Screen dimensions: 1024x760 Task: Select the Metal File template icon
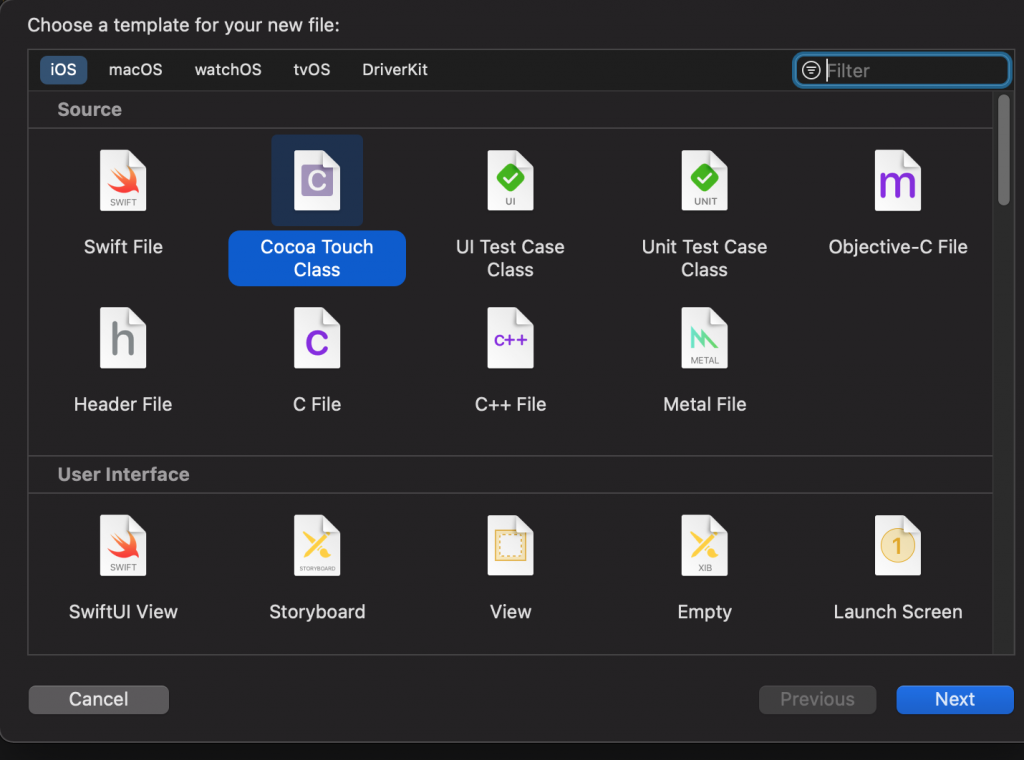704,339
